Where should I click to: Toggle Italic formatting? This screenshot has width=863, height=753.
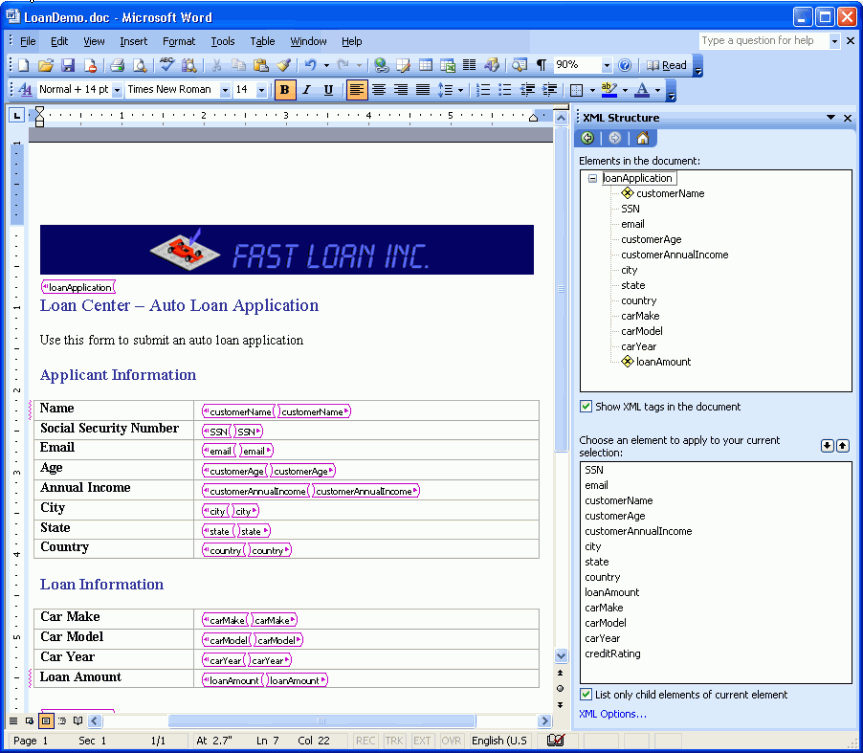(x=307, y=90)
